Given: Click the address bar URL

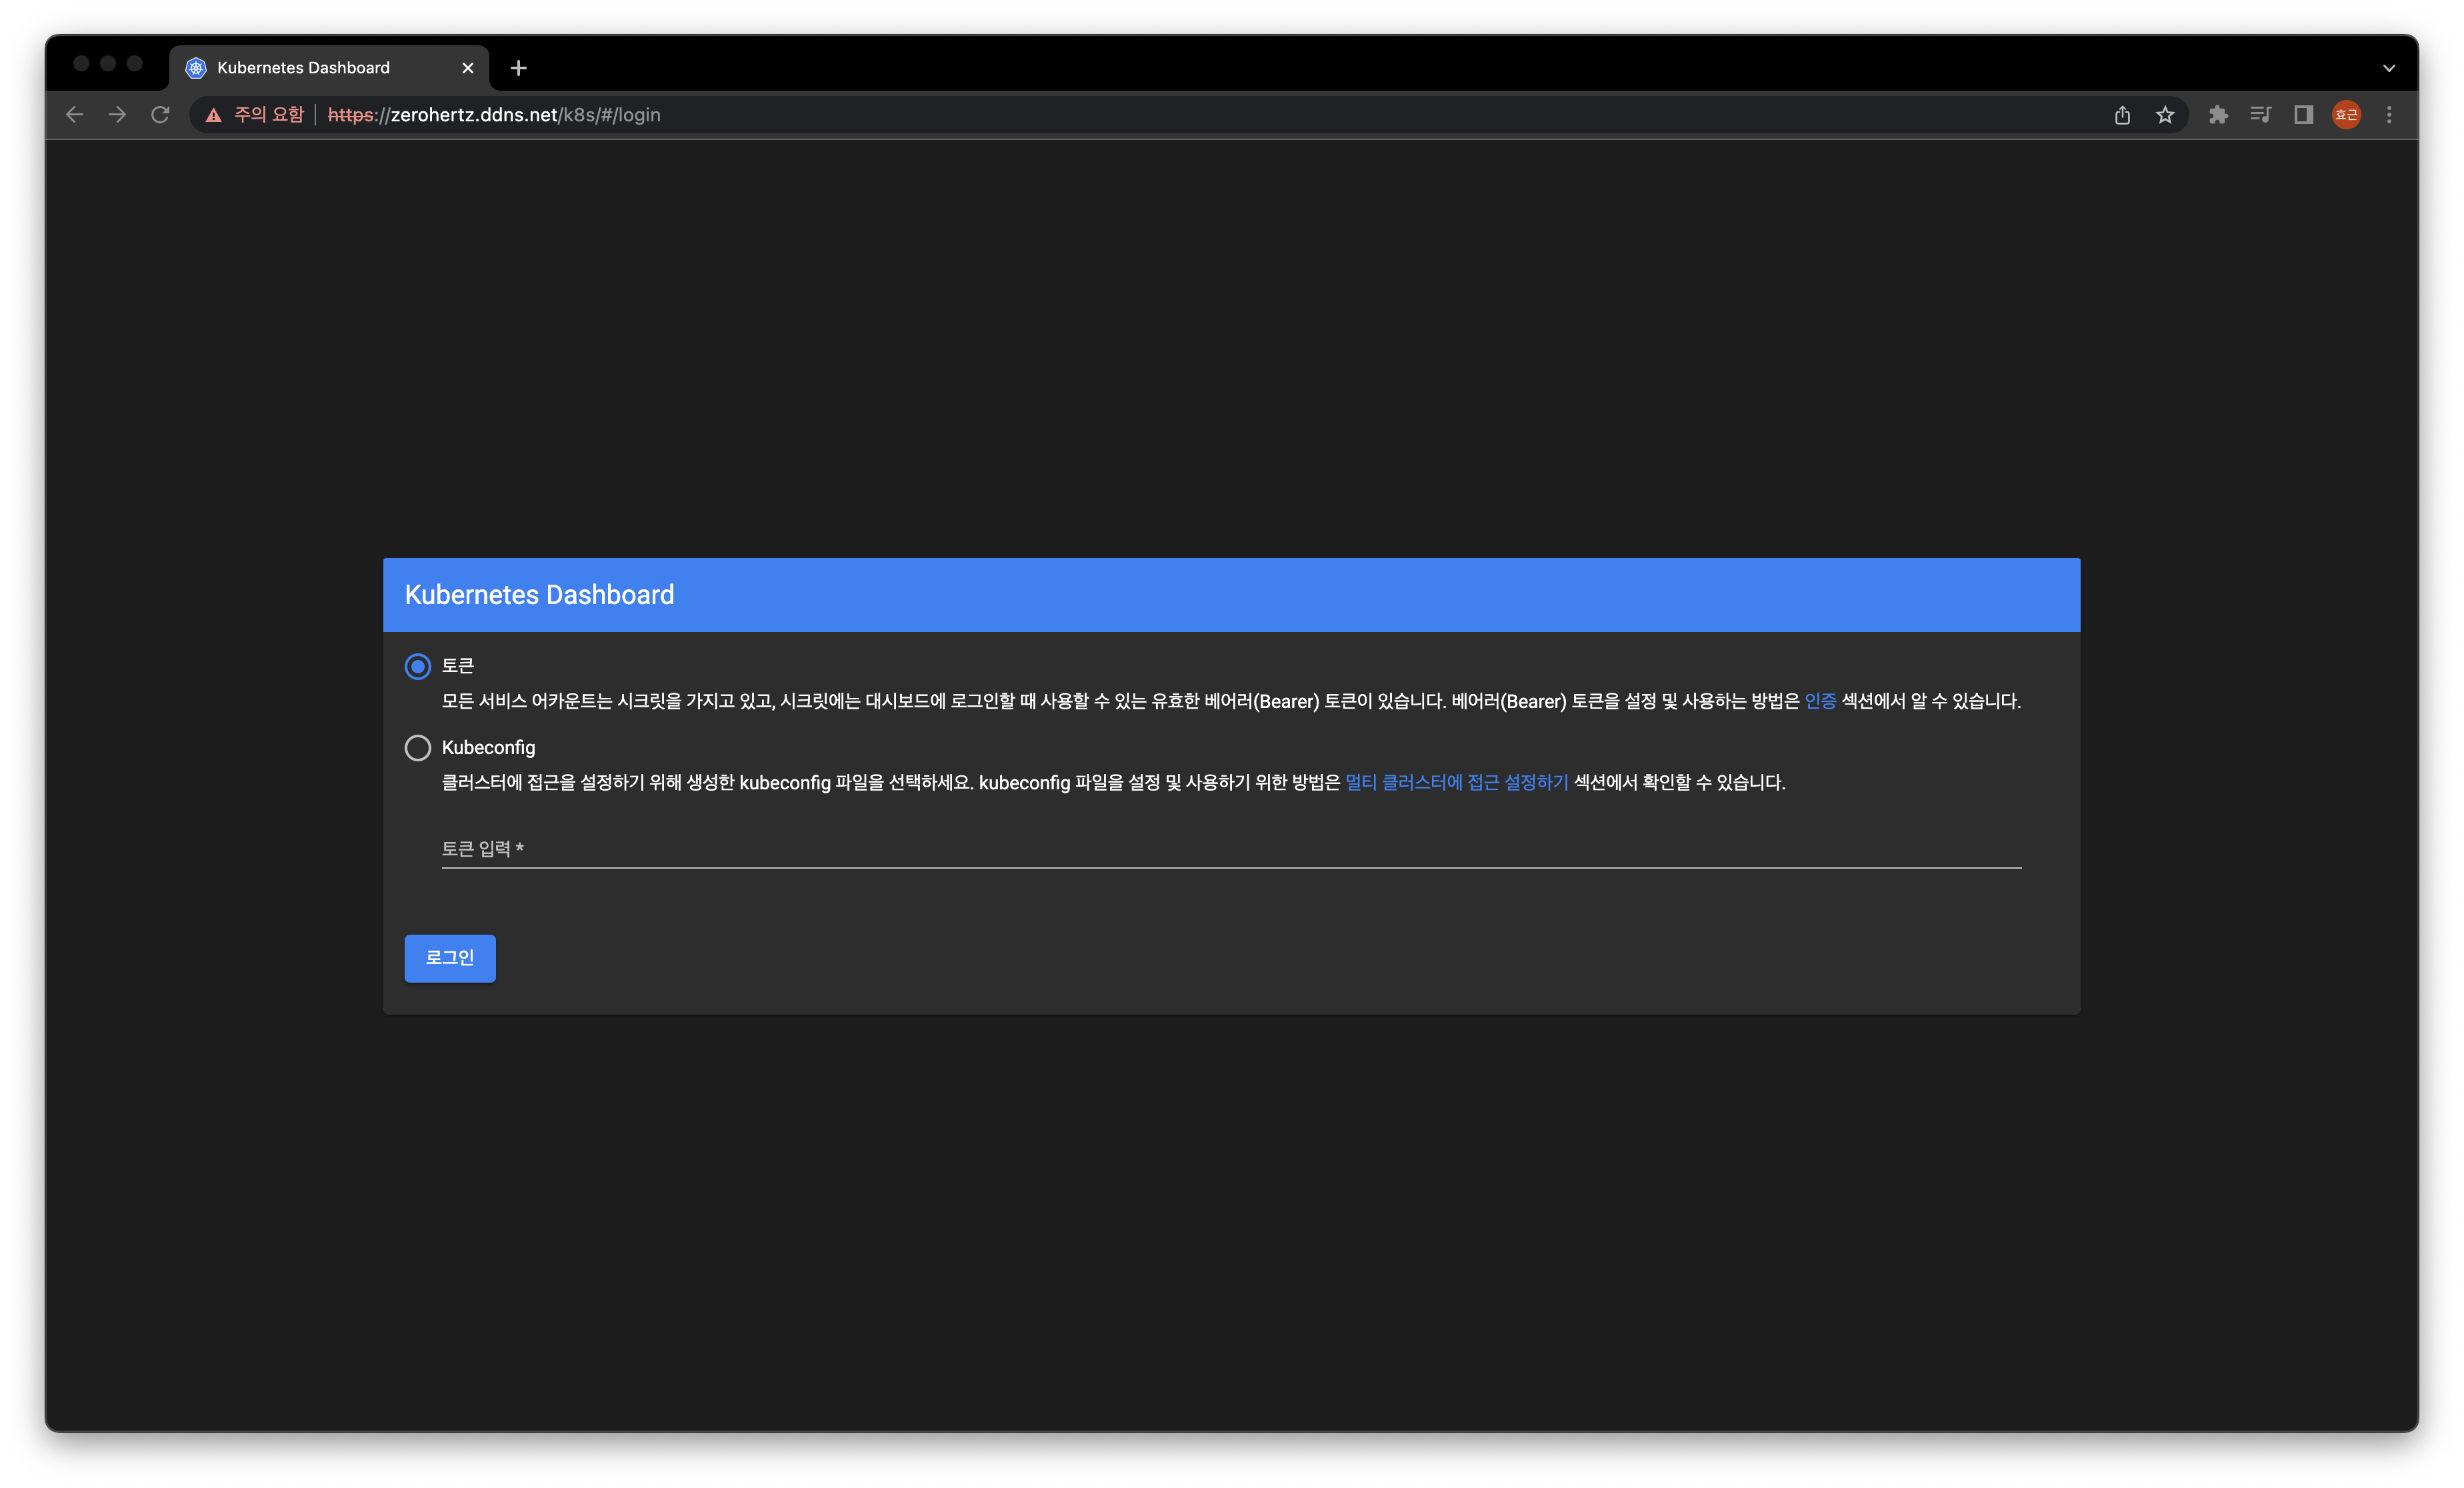Looking at the screenshot, I should pos(494,115).
